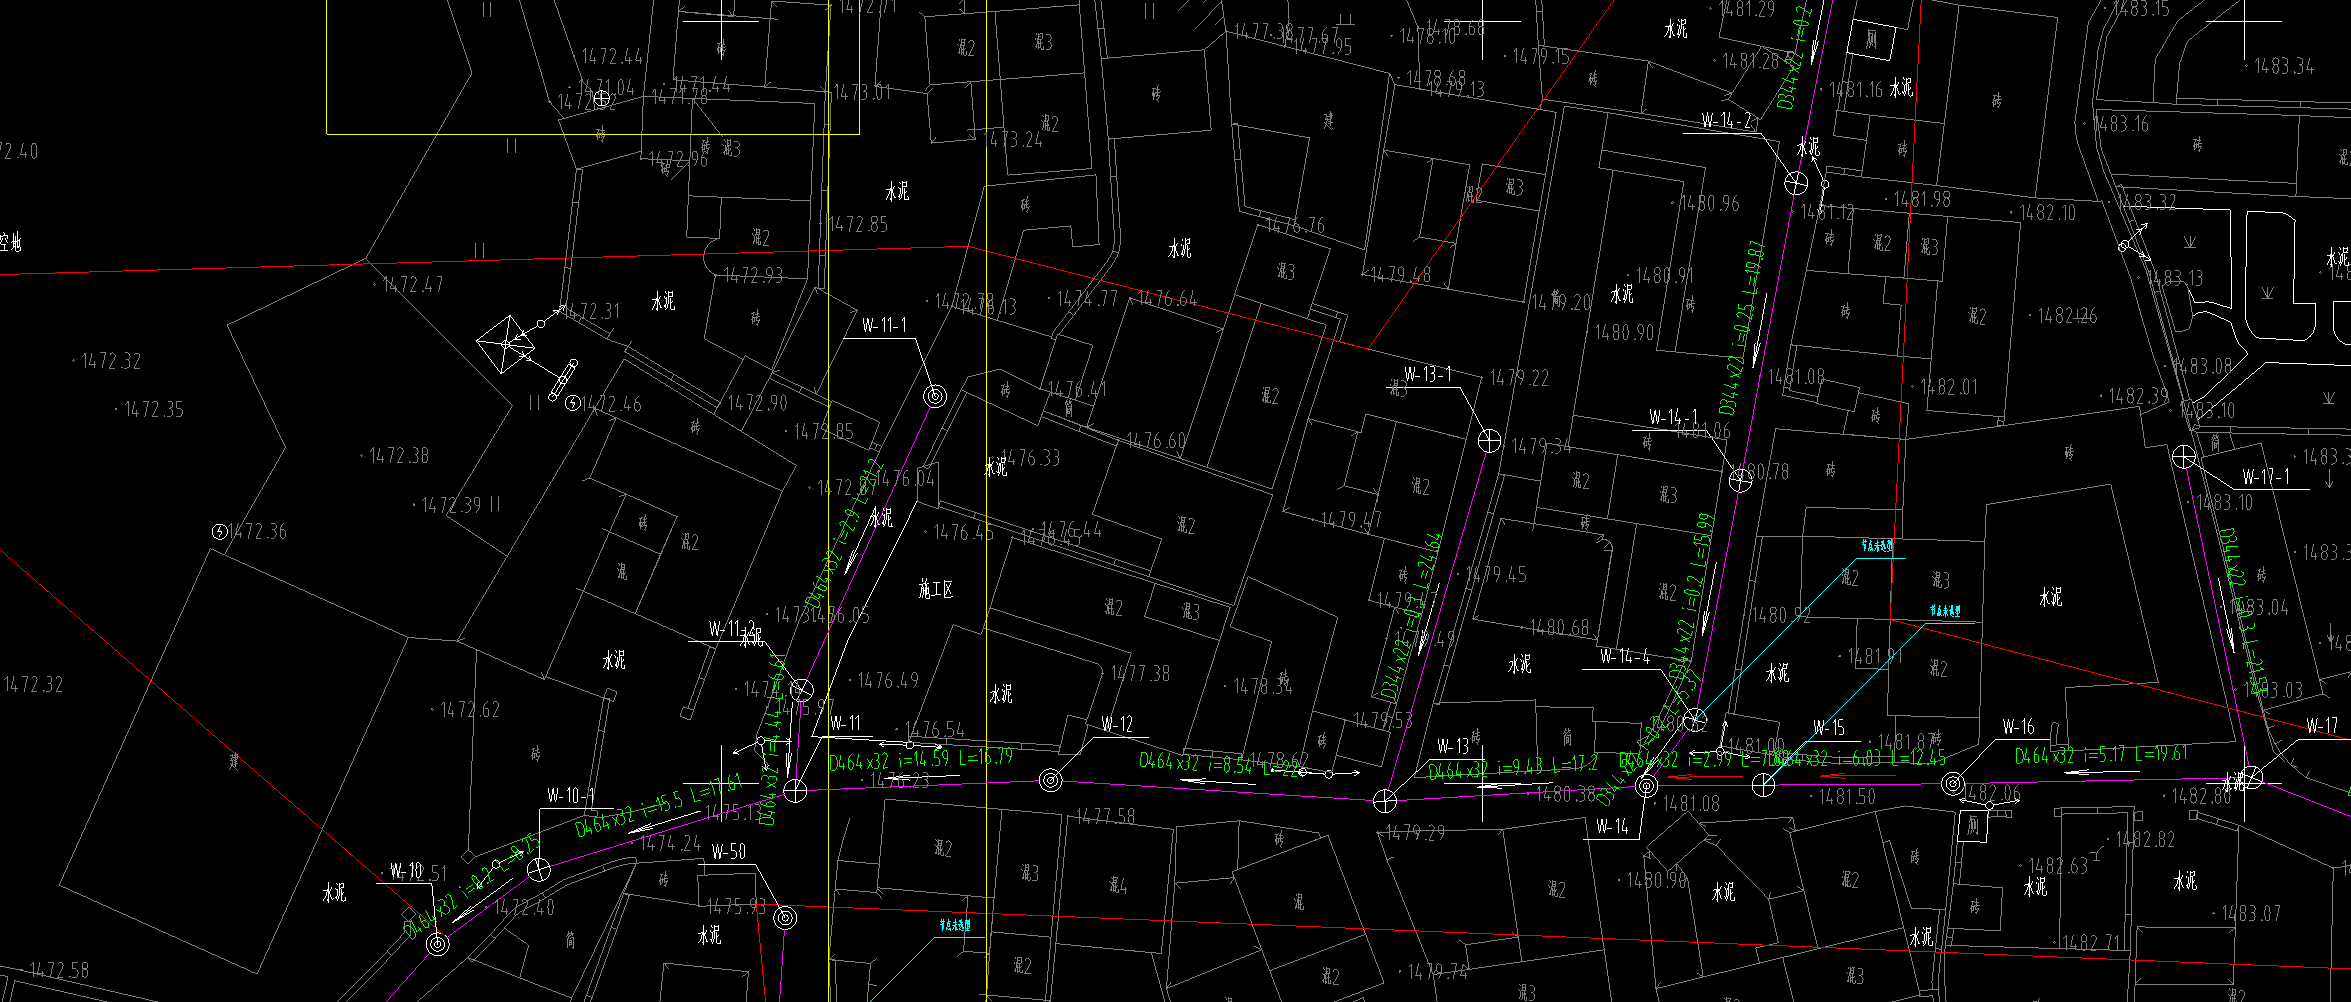The image size is (2351, 1002).
Task: Select pipe annotation D464x32 i=5.17 L=19.61
Action: point(2101,755)
